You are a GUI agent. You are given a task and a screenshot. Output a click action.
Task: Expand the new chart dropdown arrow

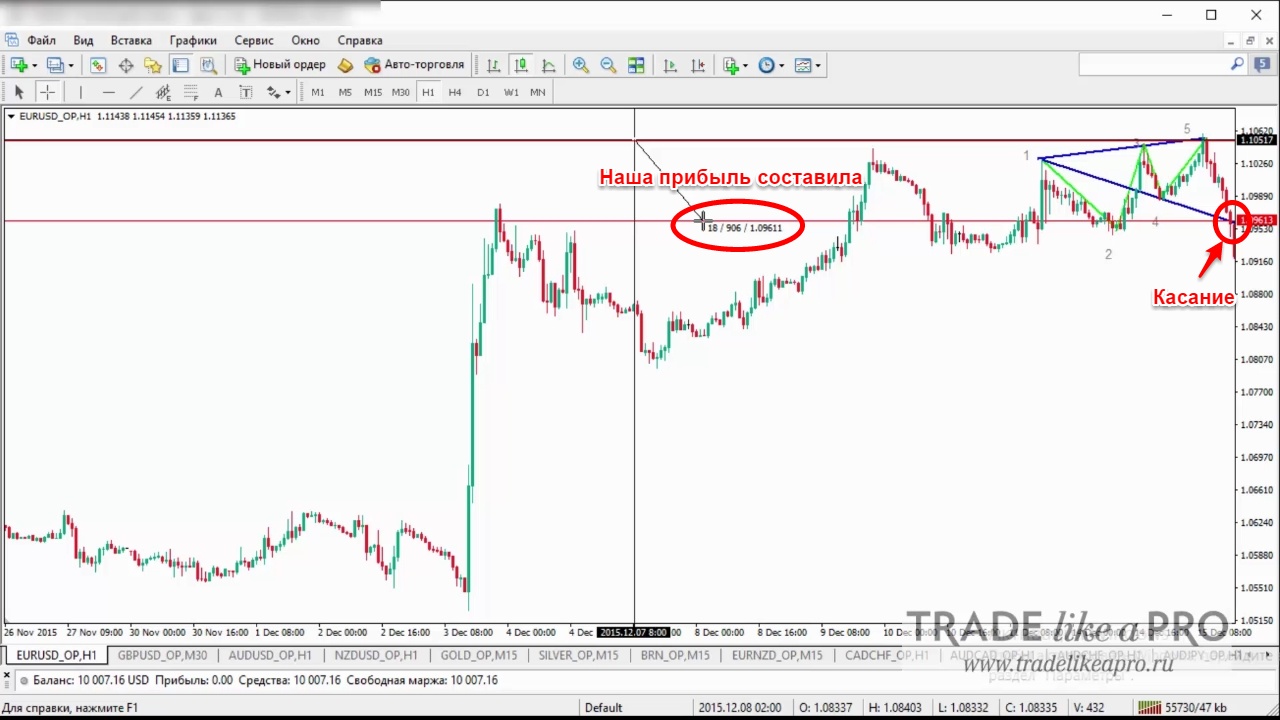coord(35,66)
